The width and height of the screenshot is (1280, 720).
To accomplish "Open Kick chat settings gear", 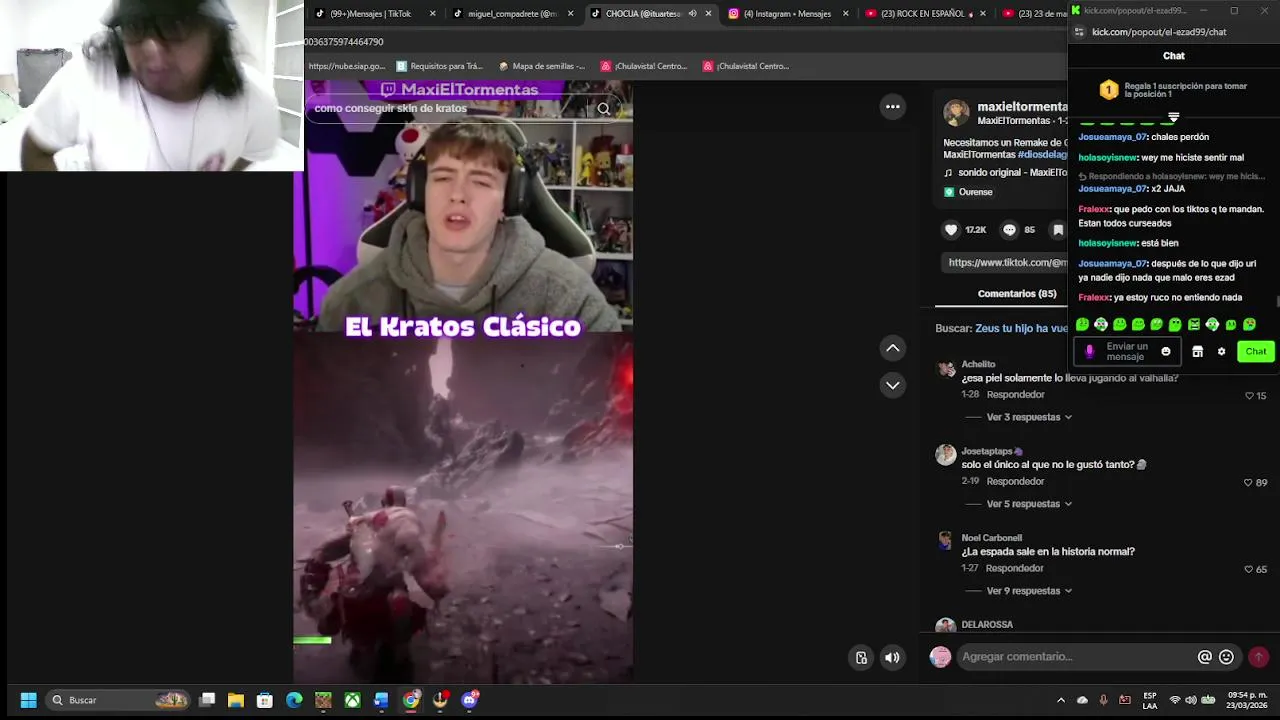I will pyautogui.click(x=1221, y=352).
